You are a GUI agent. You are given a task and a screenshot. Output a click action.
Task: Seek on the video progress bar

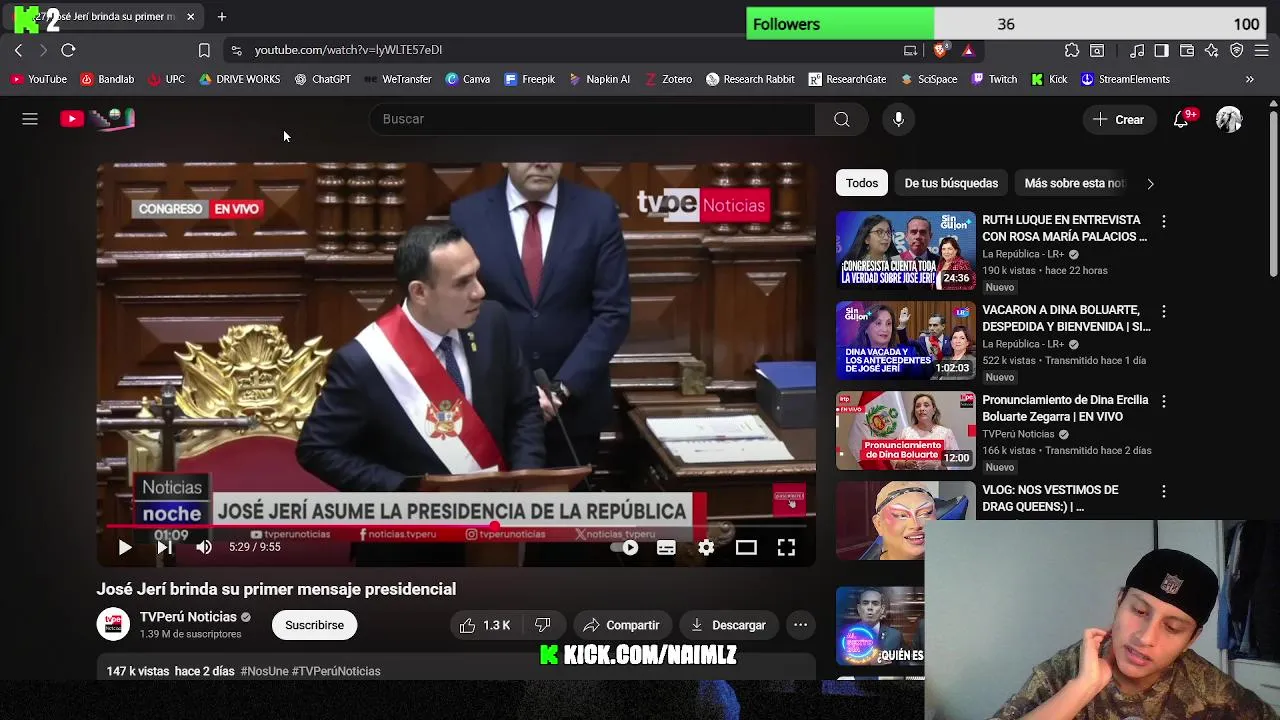pyautogui.click(x=456, y=526)
